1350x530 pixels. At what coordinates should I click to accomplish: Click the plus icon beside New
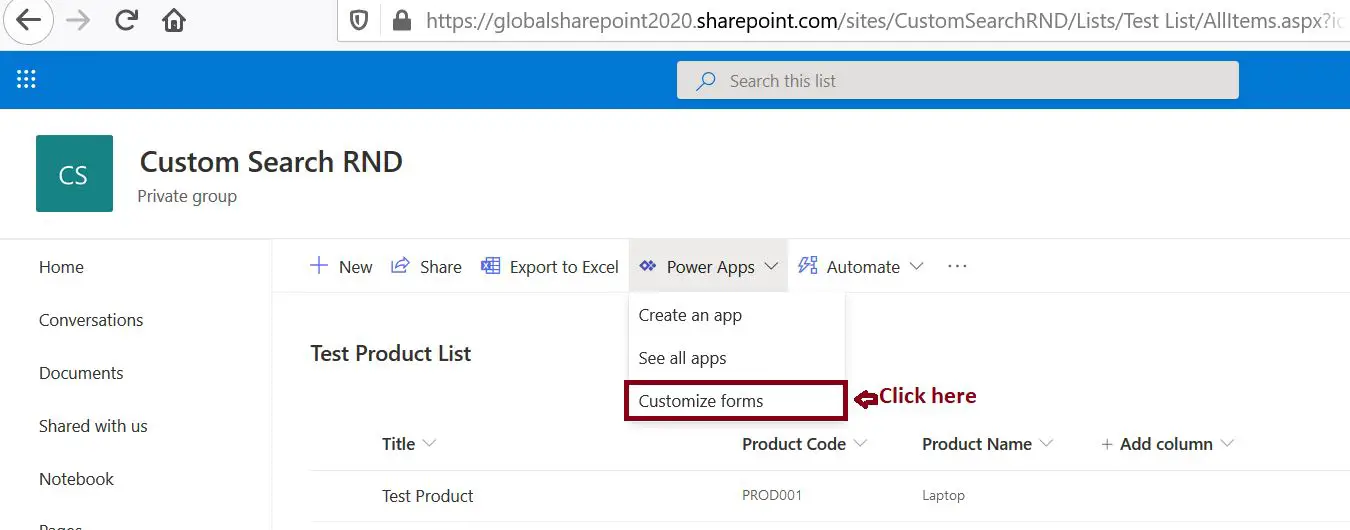click(319, 266)
